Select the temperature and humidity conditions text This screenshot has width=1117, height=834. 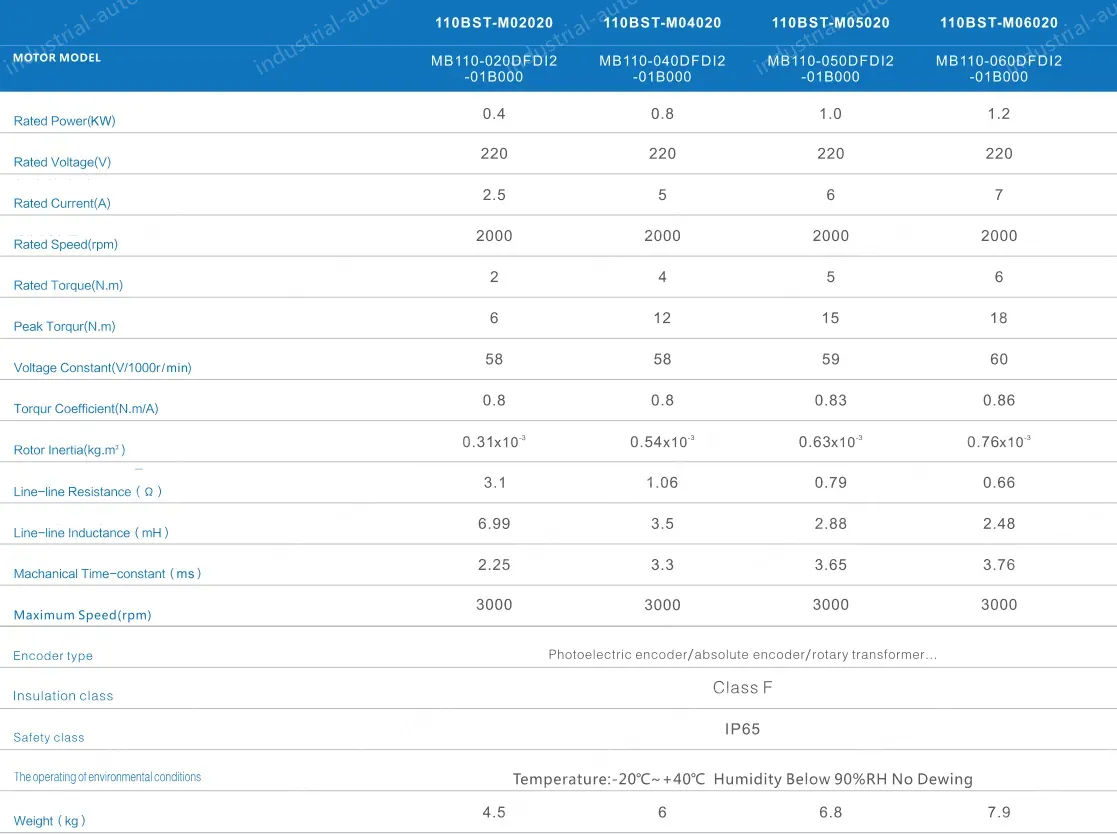click(x=742, y=779)
